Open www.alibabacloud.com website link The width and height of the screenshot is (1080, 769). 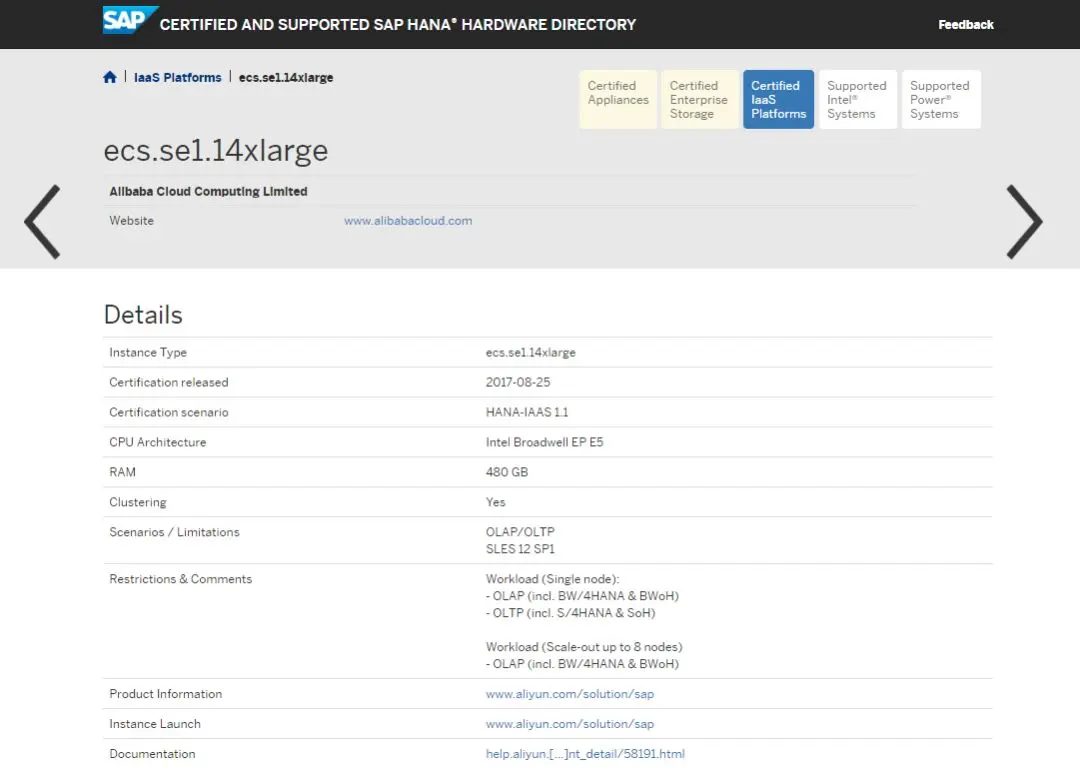click(x=408, y=221)
